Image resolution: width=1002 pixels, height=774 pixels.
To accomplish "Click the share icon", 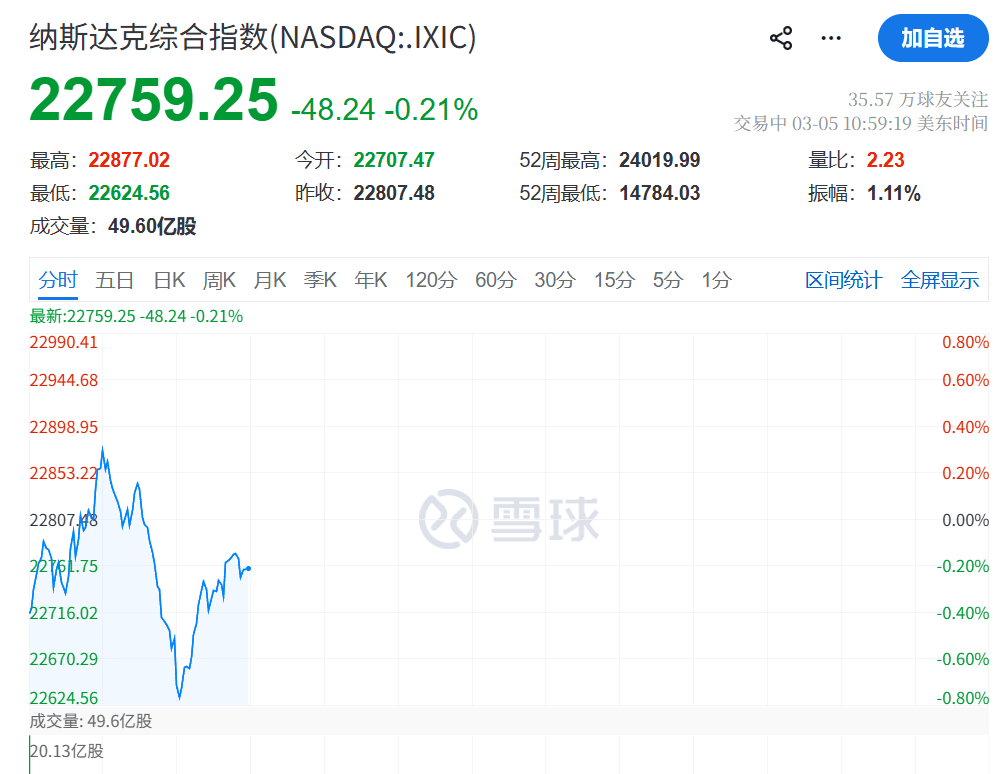I will pyautogui.click(x=780, y=37).
